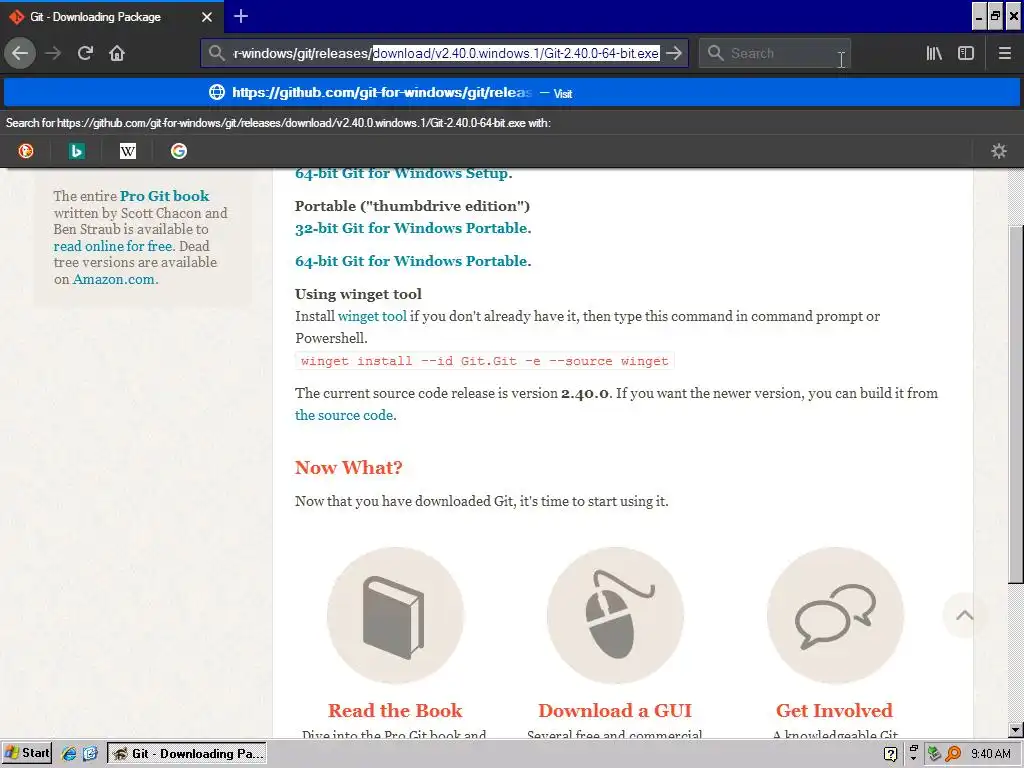Viewport: 1024px width, 768px height.
Task: Open the Windows Start menu
Action: pos(27,753)
